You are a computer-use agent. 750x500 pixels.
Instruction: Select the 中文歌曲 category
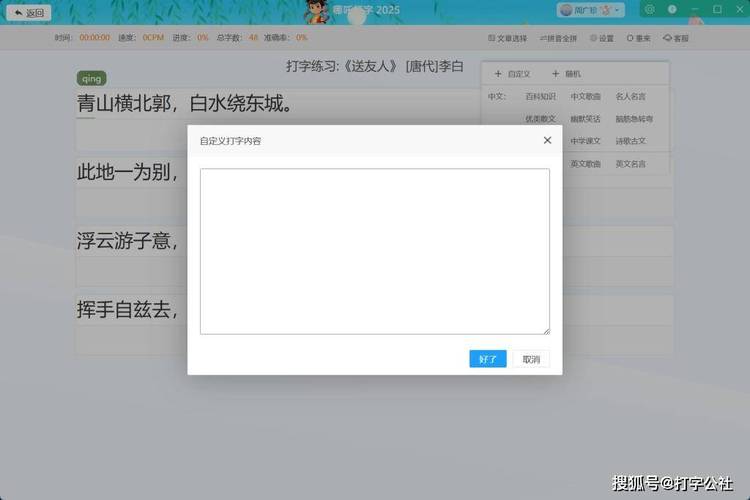[x=585, y=97]
